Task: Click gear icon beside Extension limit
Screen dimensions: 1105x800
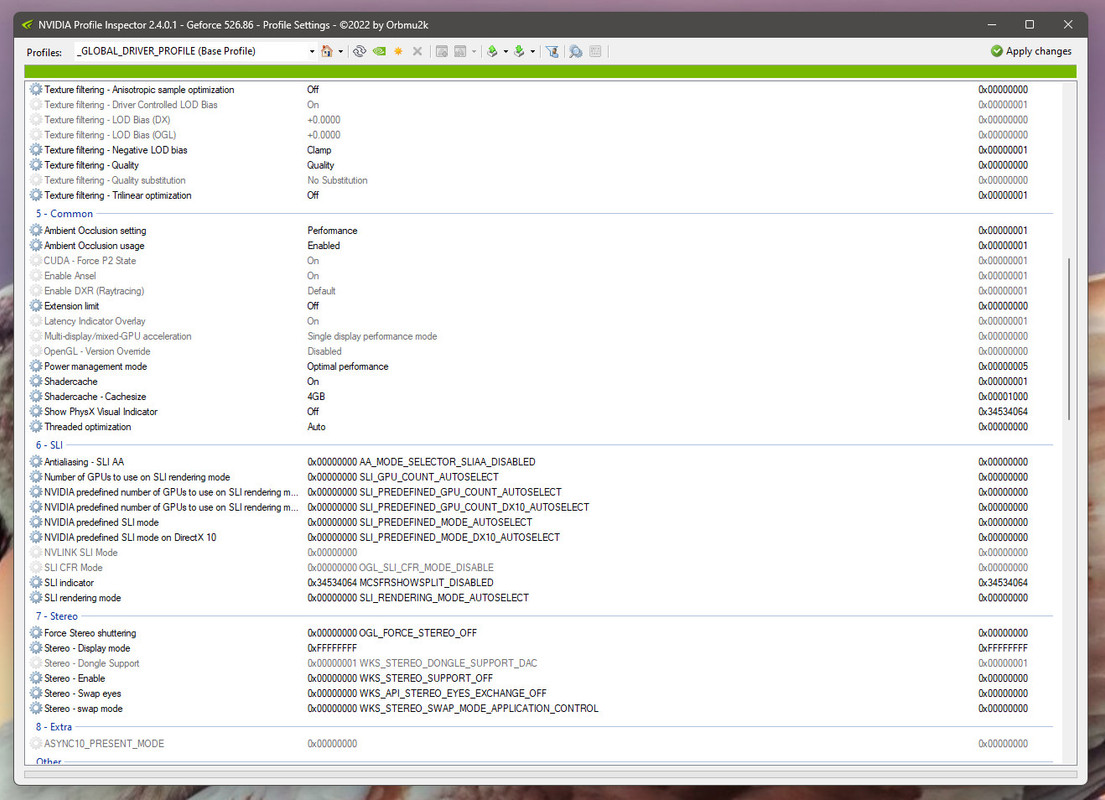Action: click(36, 306)
